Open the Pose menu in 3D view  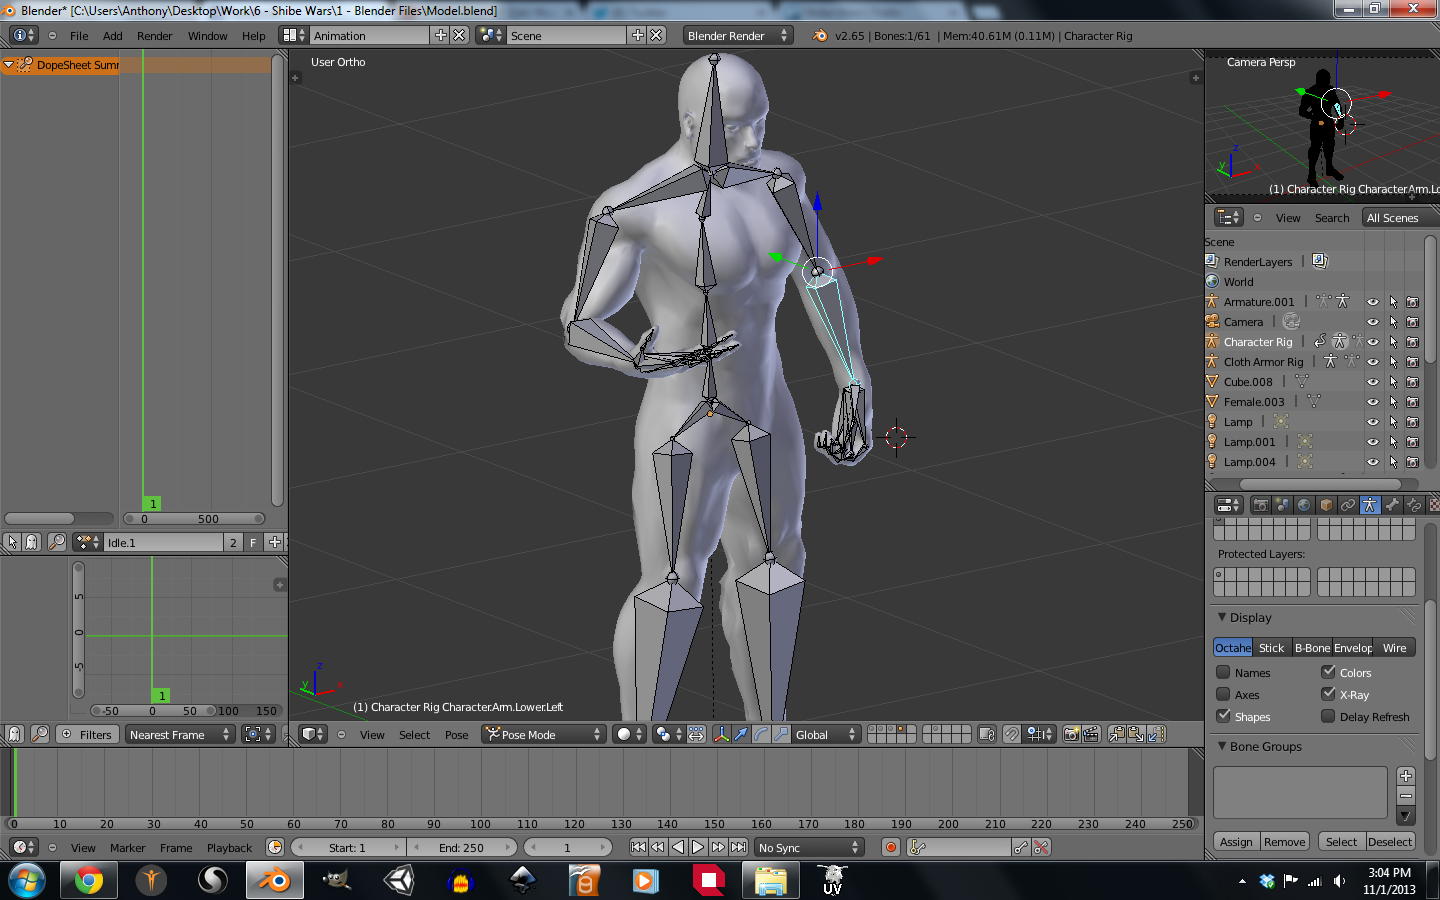pyautogui.click(x=456, y=735)
